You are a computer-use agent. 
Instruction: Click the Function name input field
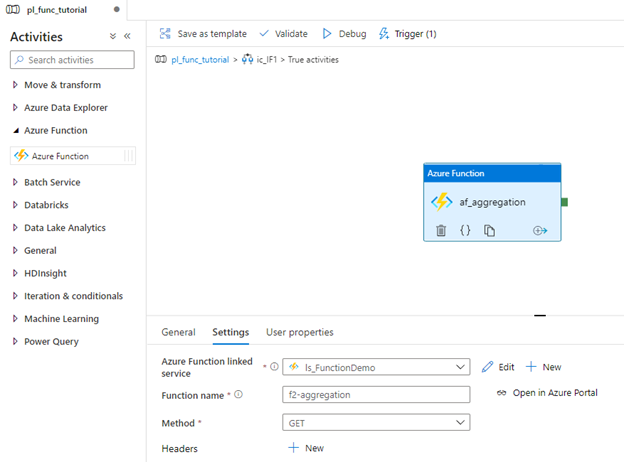[x=376, y=395]
